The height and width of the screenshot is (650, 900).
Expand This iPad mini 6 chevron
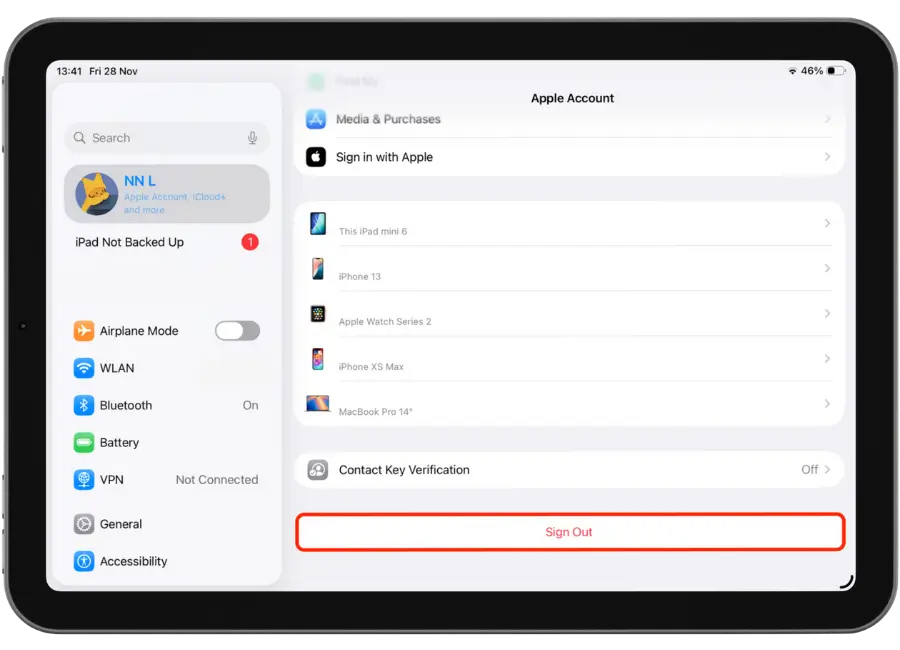(827, 224)
